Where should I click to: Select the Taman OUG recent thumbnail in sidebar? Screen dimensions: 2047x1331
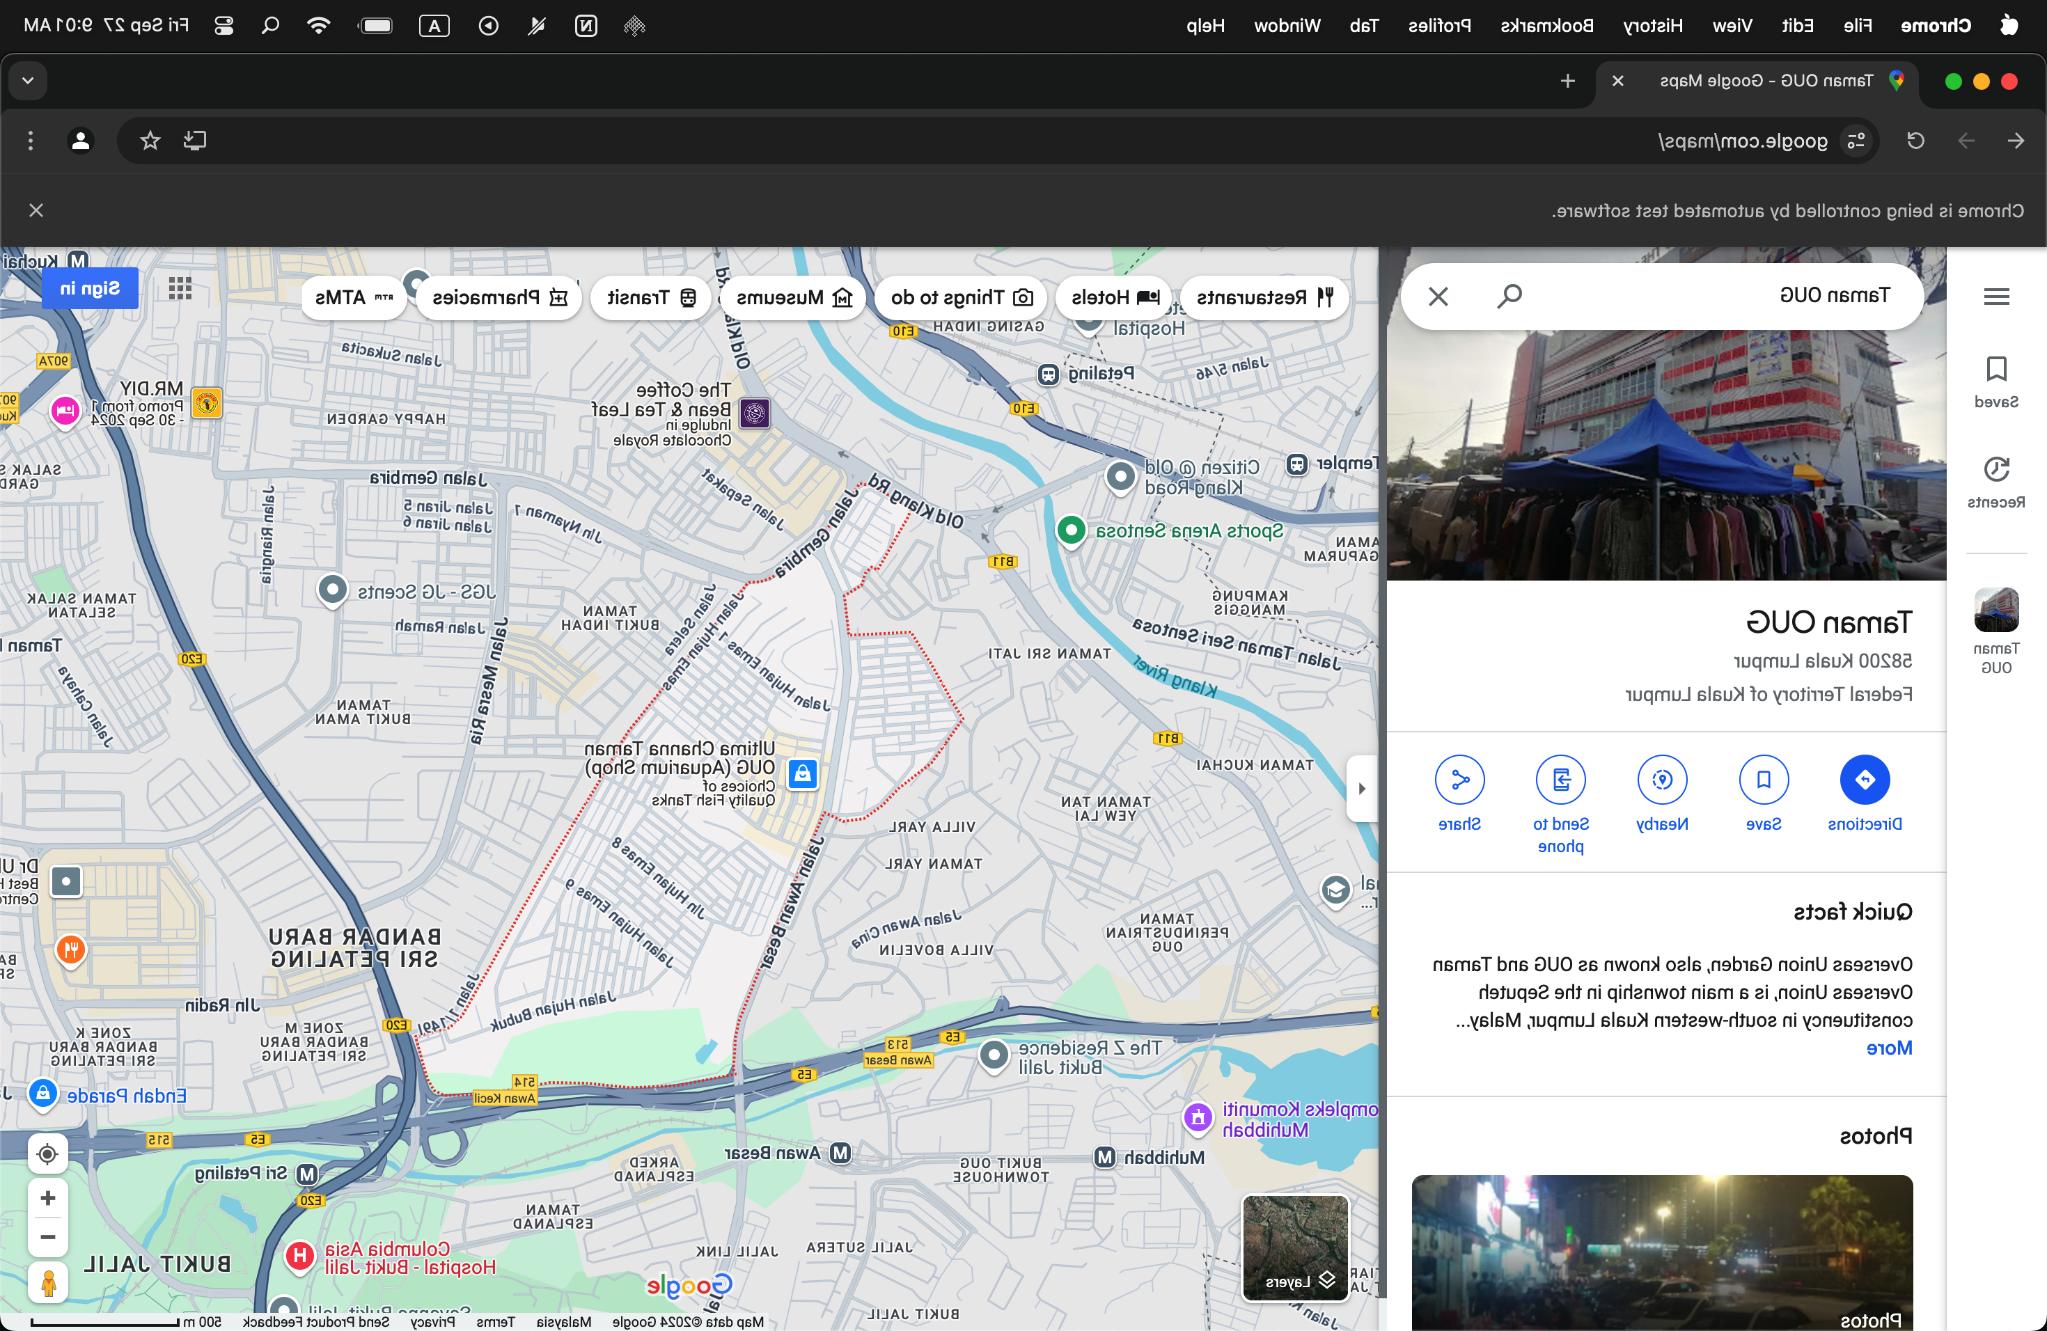pos(1996,609)
